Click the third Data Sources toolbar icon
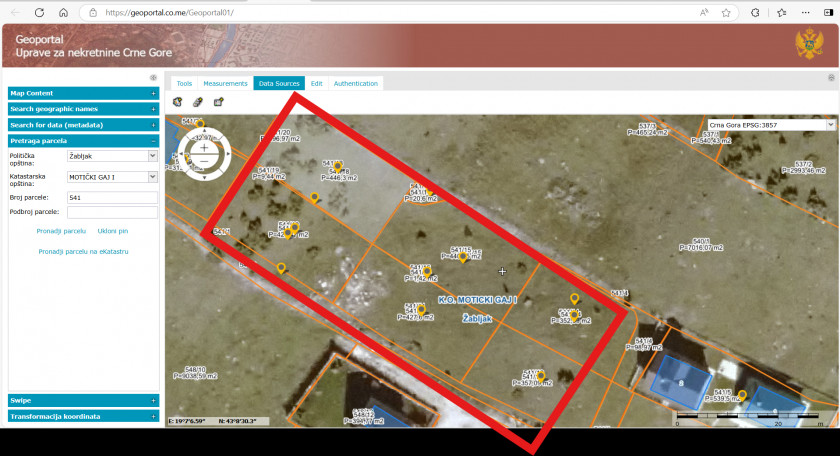This screenshot has width=840, height=456. click(x=218, y=101)
